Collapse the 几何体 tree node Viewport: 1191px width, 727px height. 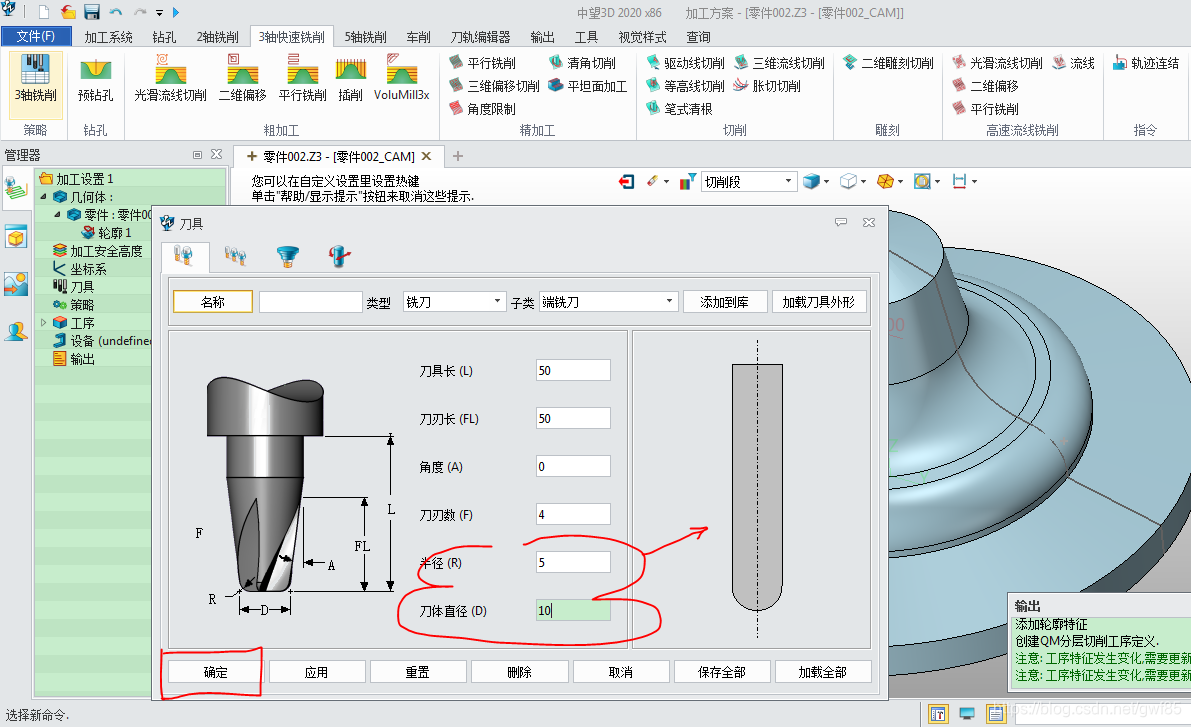point(44,197)
